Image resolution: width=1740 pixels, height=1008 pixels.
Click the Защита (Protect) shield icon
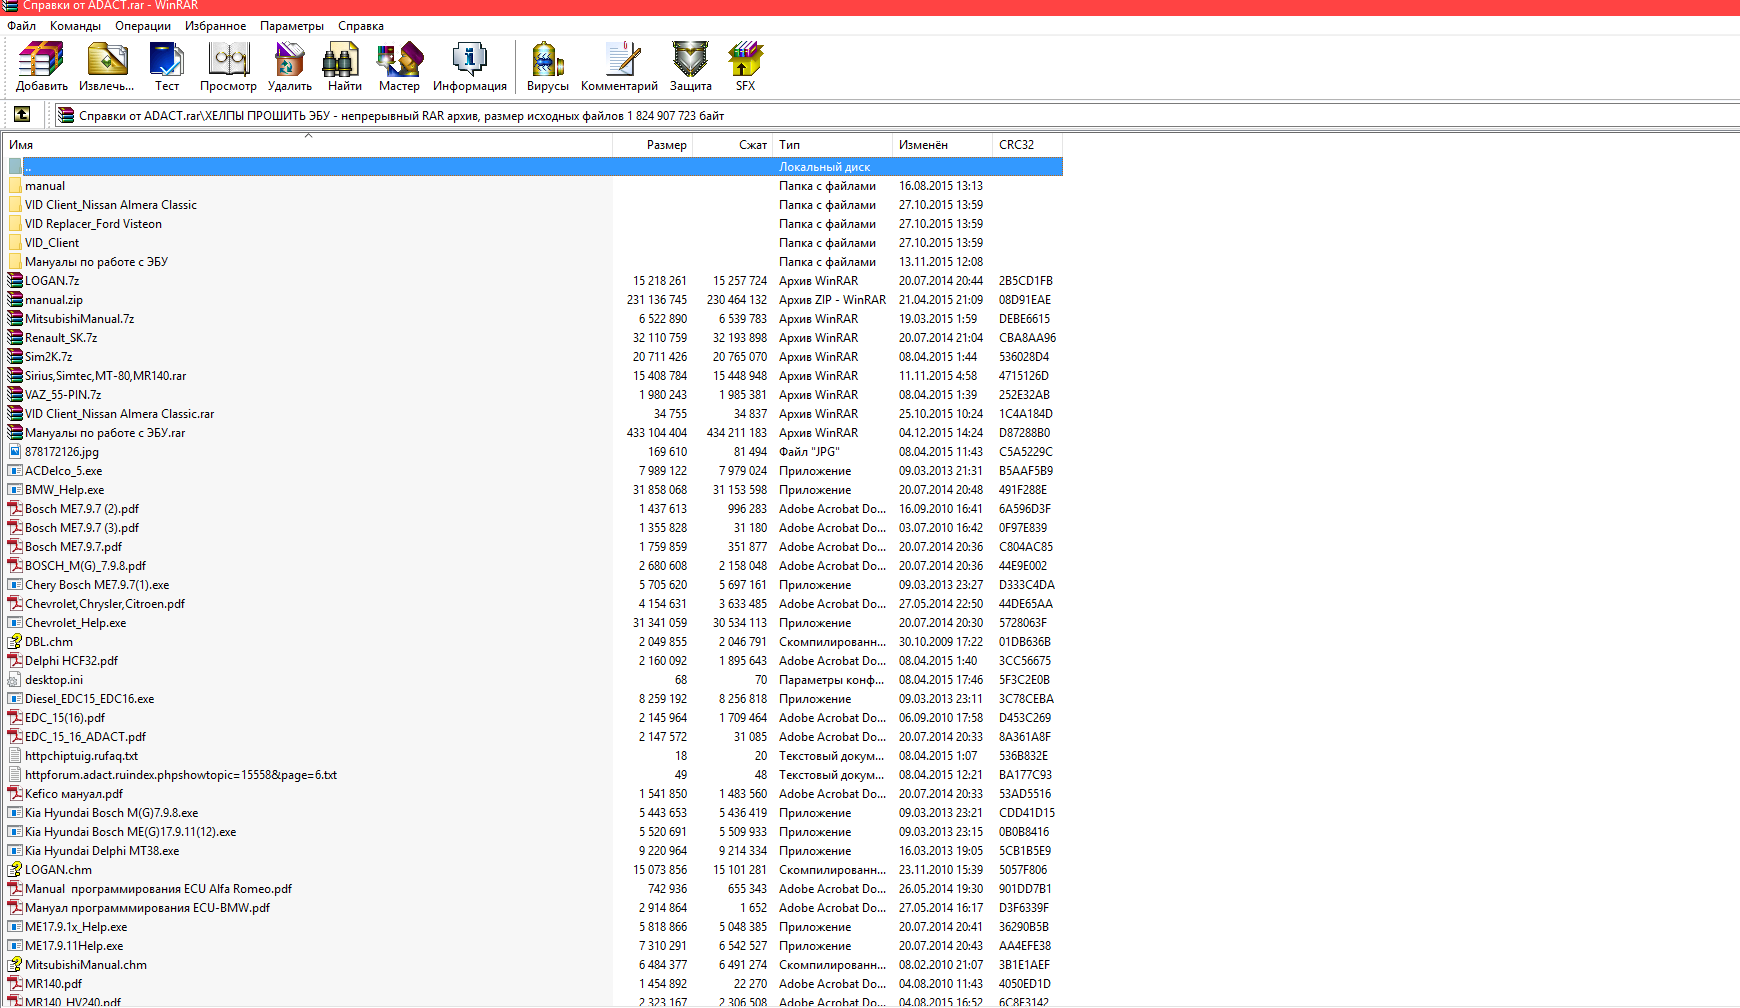690,66
